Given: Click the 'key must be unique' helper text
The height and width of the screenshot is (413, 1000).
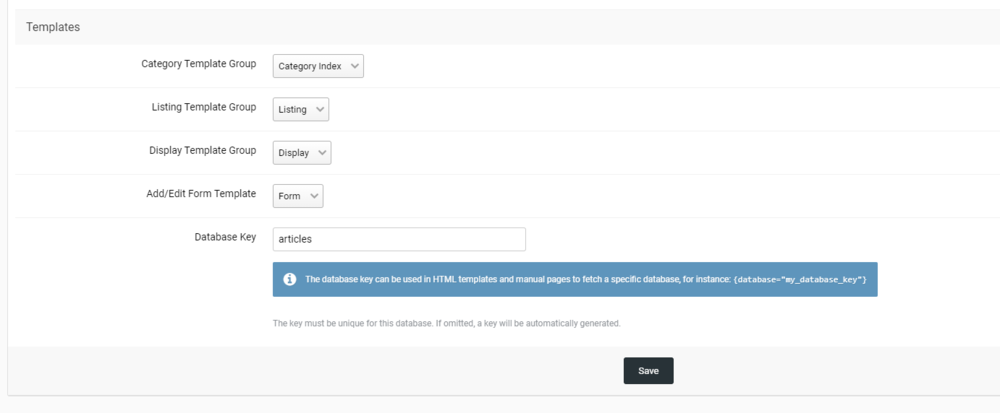Looking at the screenshot, I should [x=447, y=324].
